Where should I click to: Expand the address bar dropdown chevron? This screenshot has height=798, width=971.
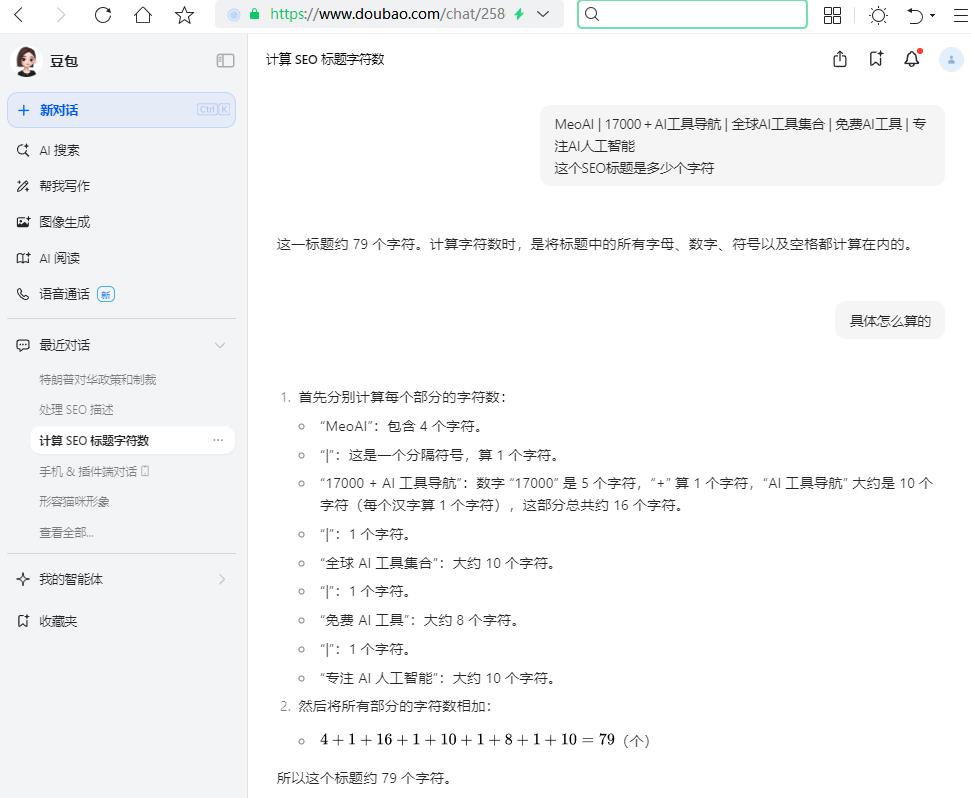543,14
